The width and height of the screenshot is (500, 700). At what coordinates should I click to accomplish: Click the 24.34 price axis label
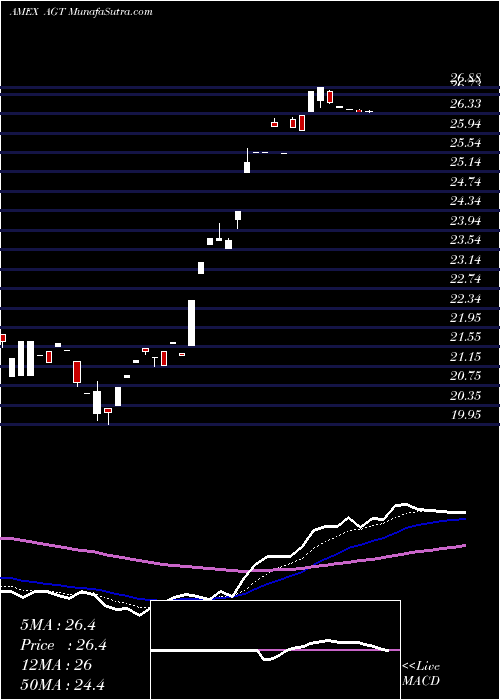click(466, 201)
